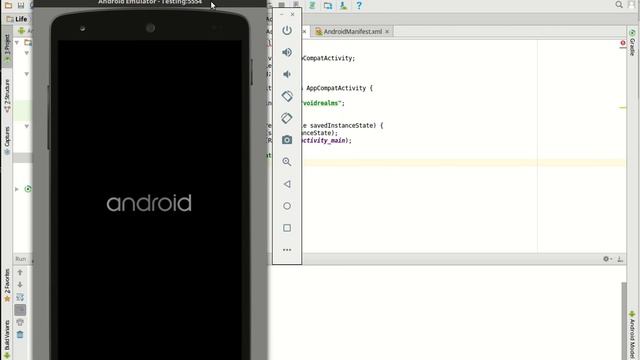Screen dimensions: 640x360
Task: Open the Captures tool window tab
Action: pos(7,140)
